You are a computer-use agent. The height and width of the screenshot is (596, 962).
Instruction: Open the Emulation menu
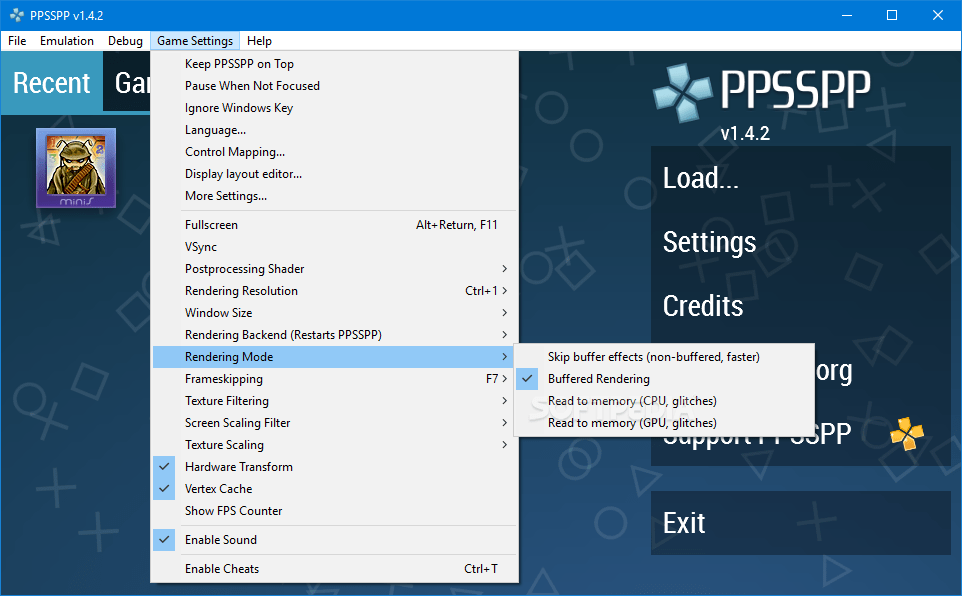point(66,41)
